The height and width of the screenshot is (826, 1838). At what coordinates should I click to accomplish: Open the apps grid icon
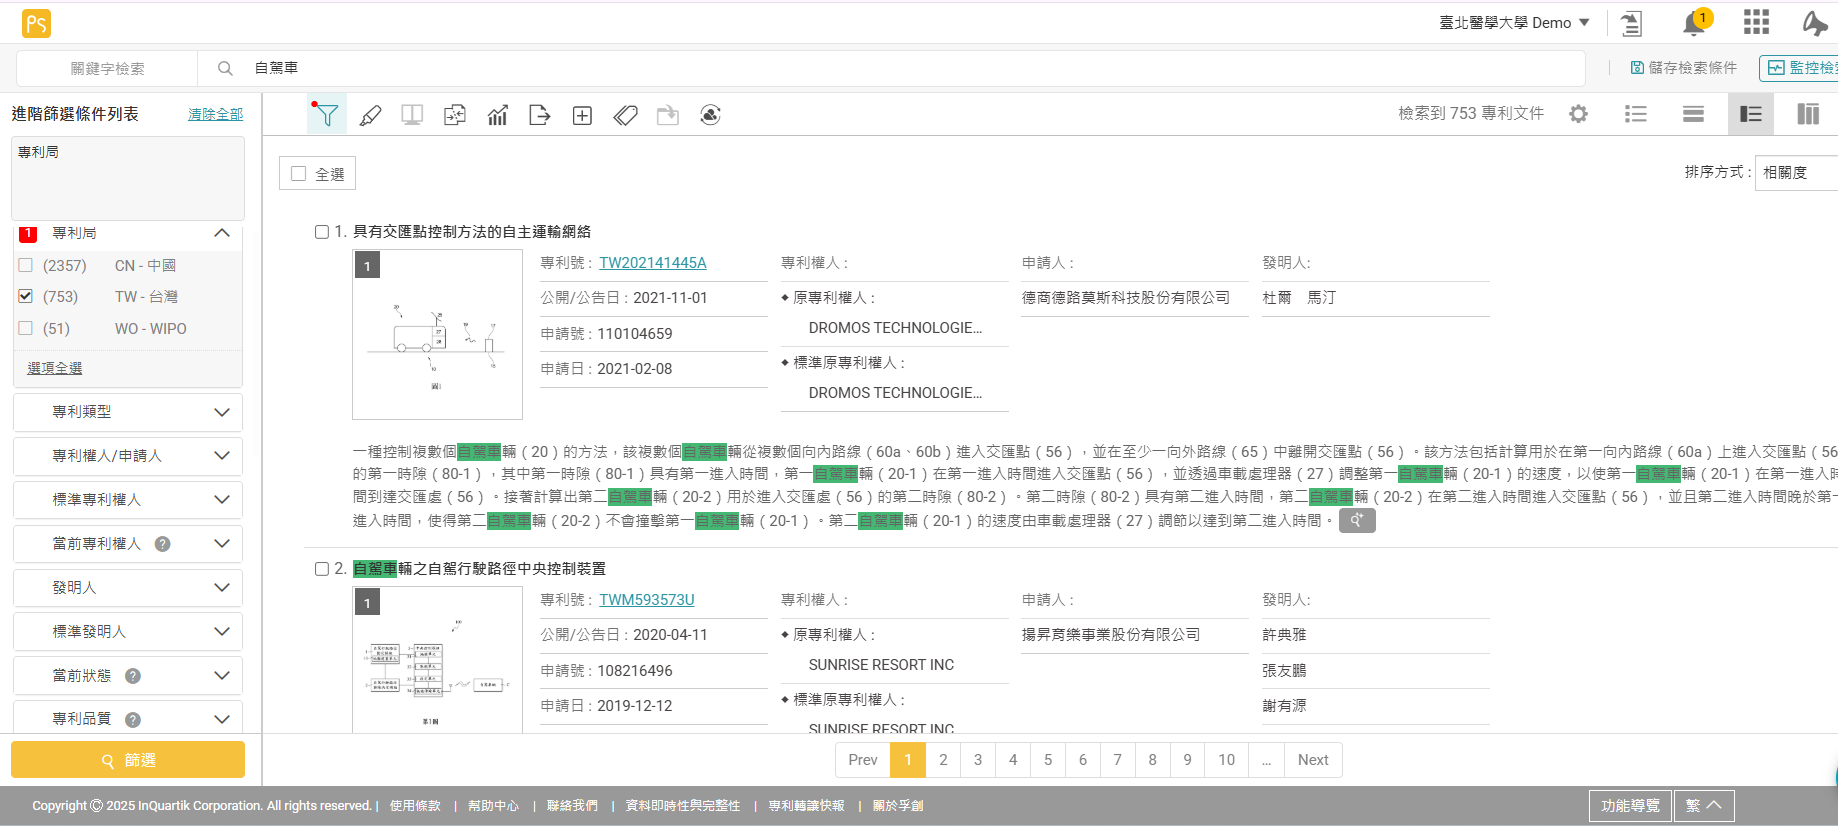(1756, 22)
